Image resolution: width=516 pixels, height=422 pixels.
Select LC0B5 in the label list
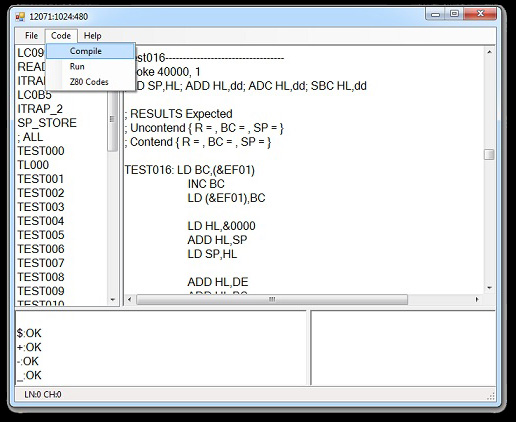pyautogui.click(x=34, y=95)
